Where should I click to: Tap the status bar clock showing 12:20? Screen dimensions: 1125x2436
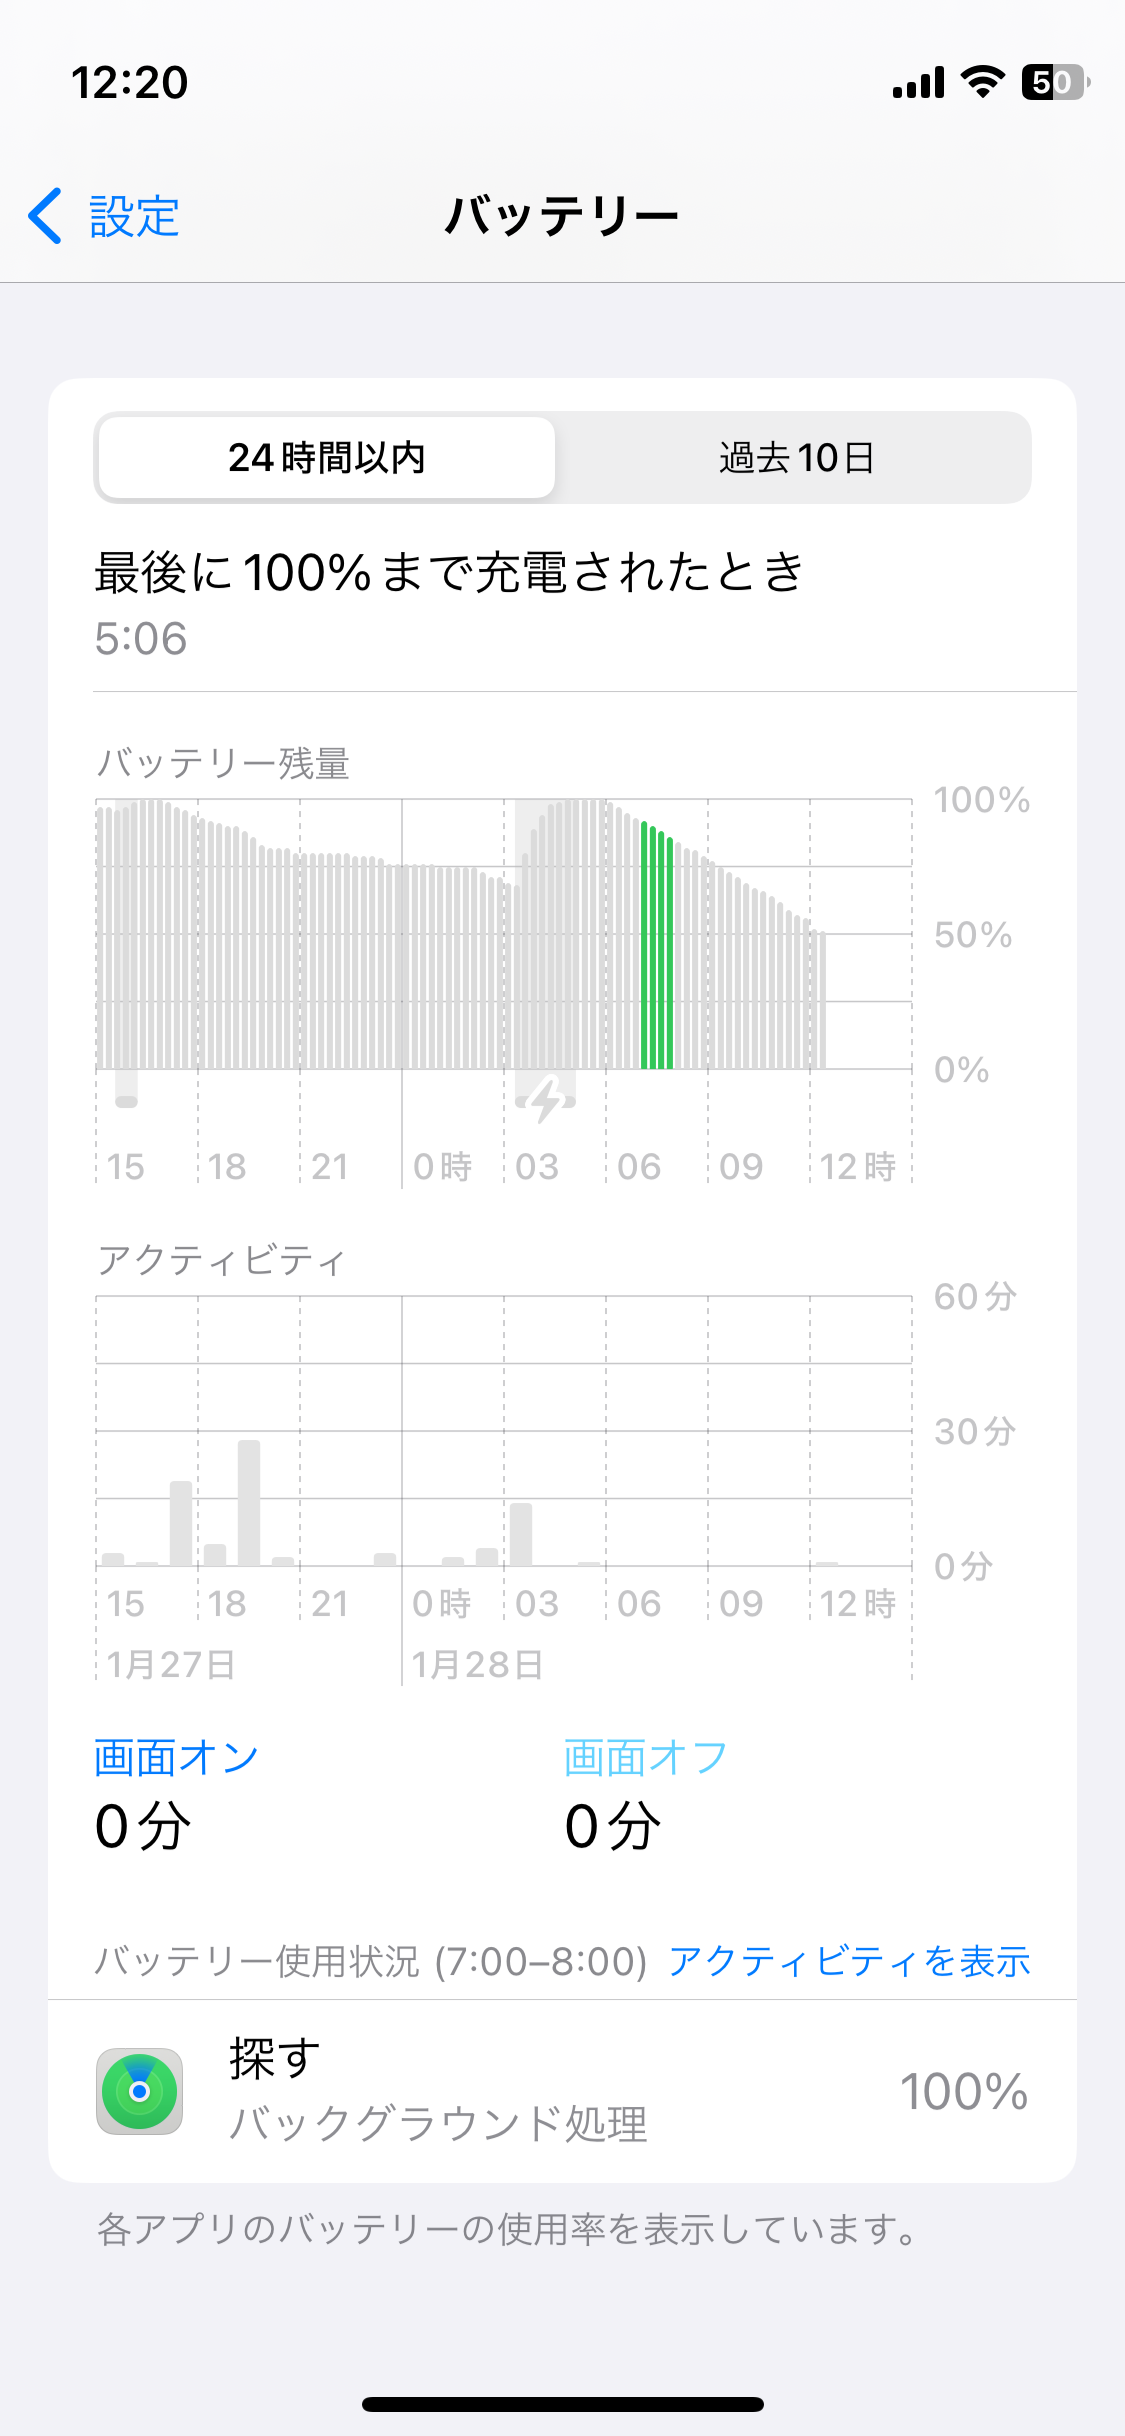(x=130, y=82)
